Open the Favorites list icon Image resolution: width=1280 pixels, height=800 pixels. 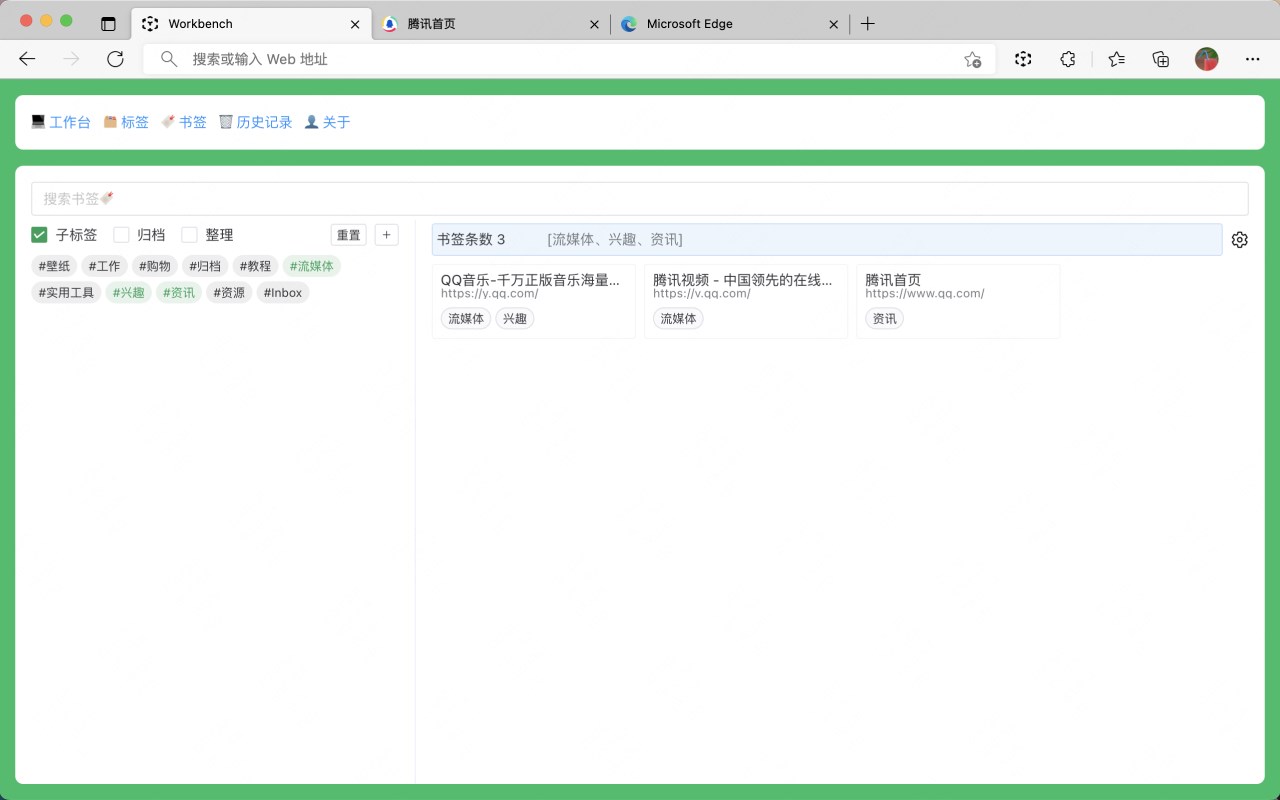(1117, 59)
